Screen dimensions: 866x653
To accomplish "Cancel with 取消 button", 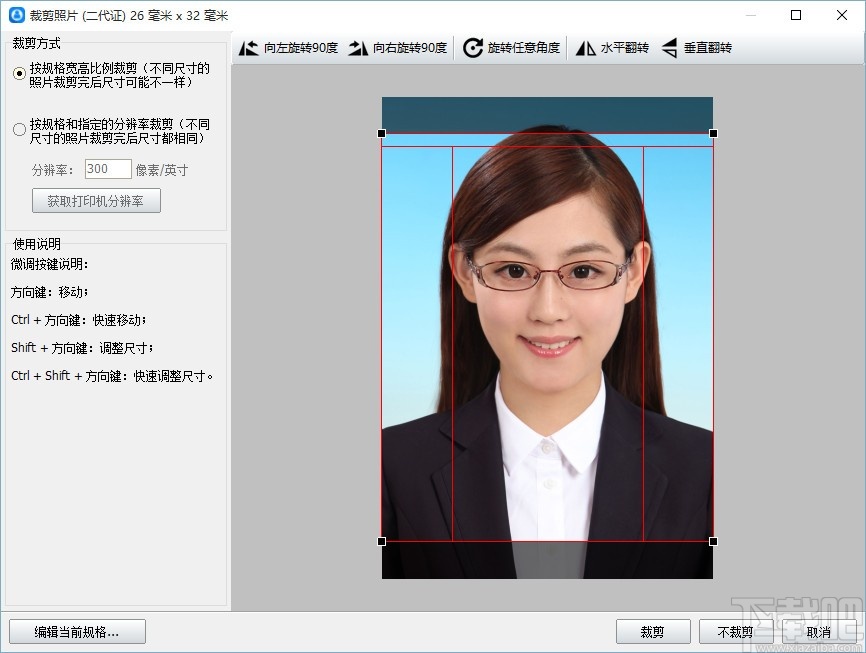I will coord(819,631).
